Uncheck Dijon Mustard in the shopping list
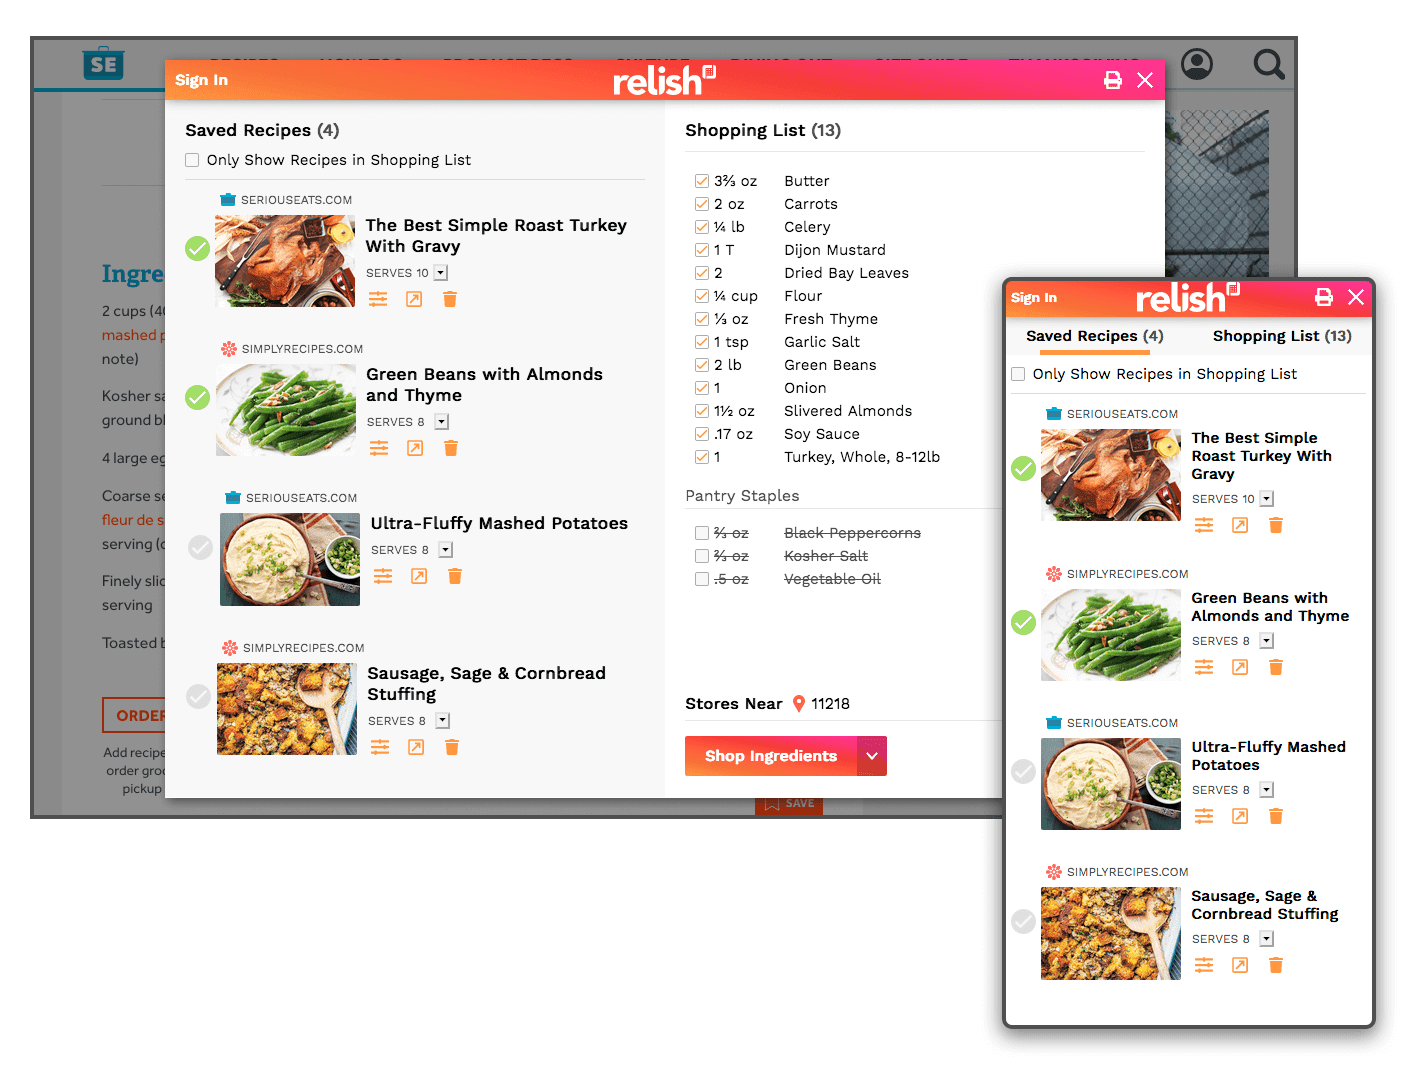Screen dimensions: 1421x1071 pos(702,250)
